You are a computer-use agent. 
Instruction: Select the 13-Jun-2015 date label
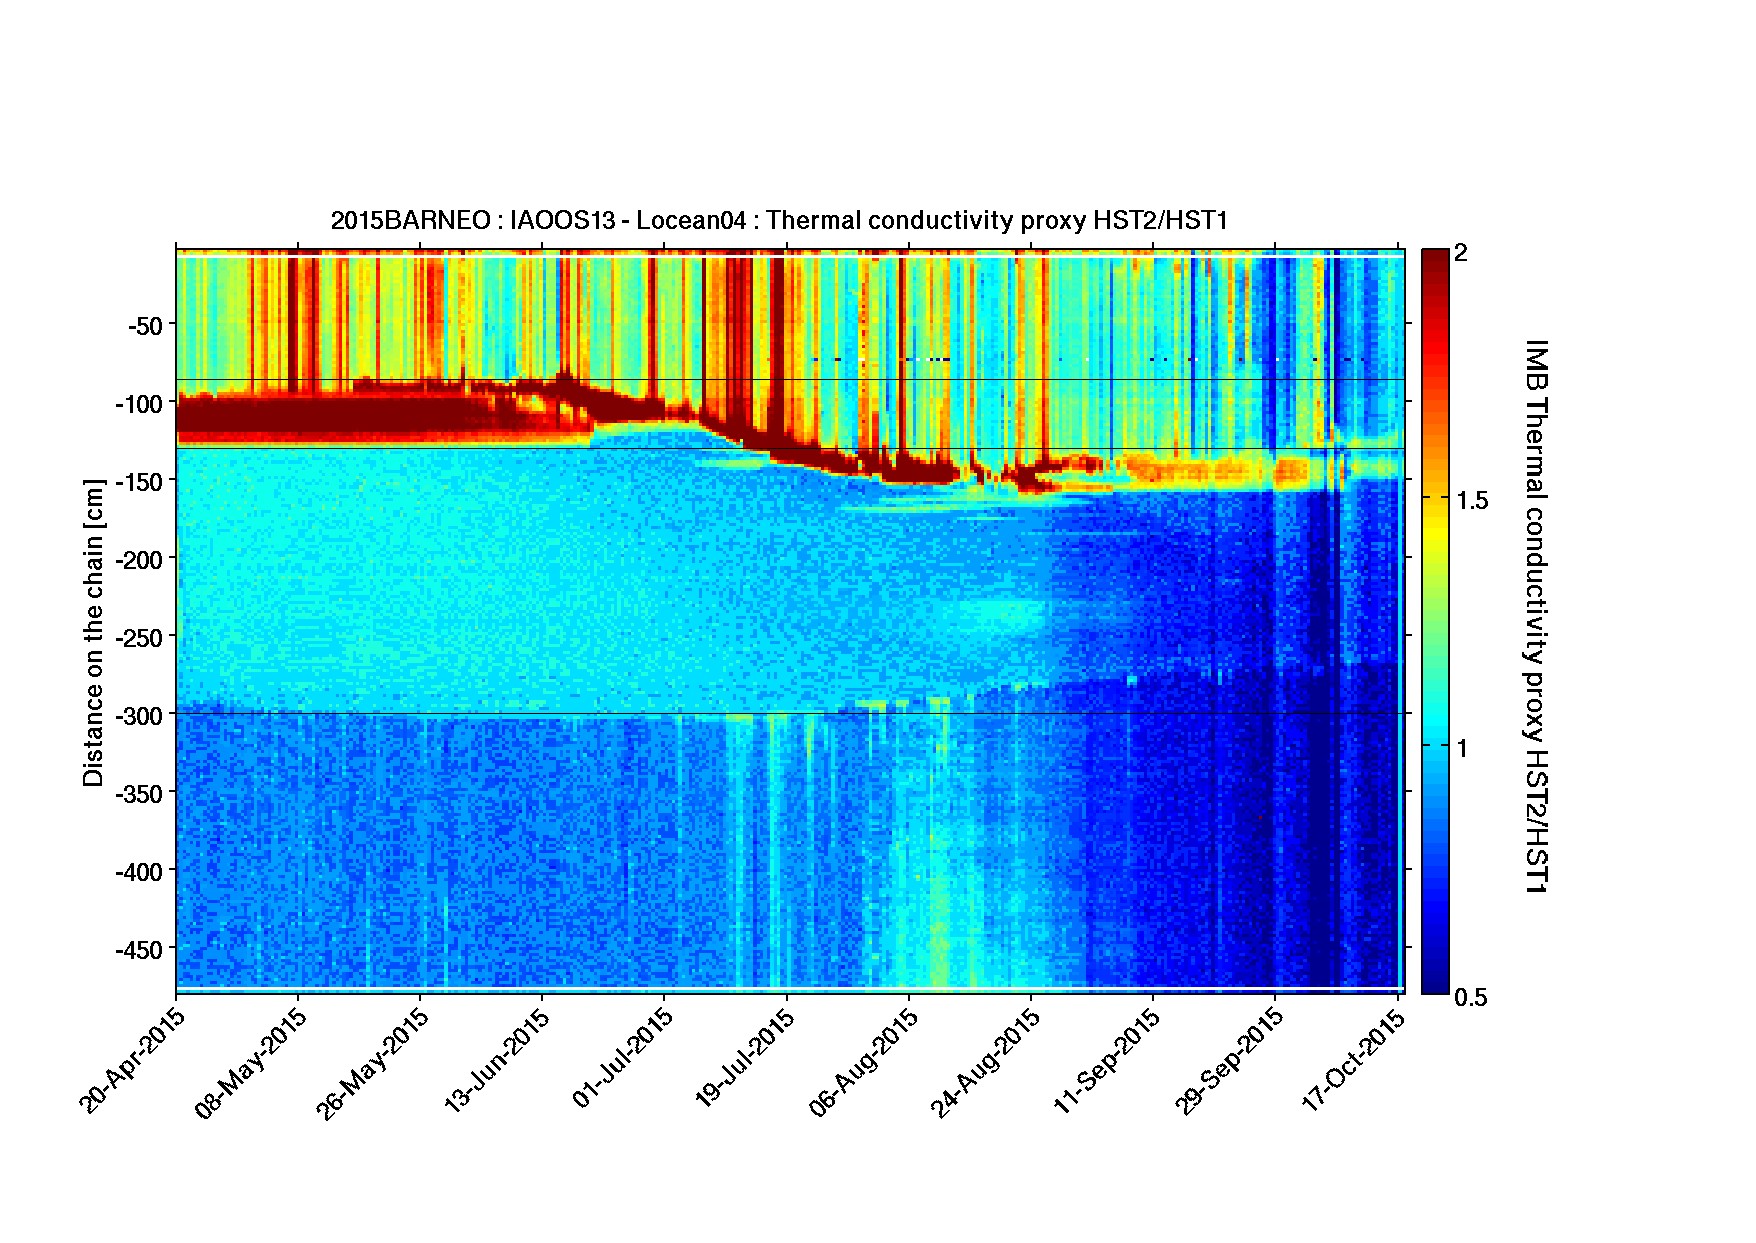pyautogui.click(x=497, y=1061)
